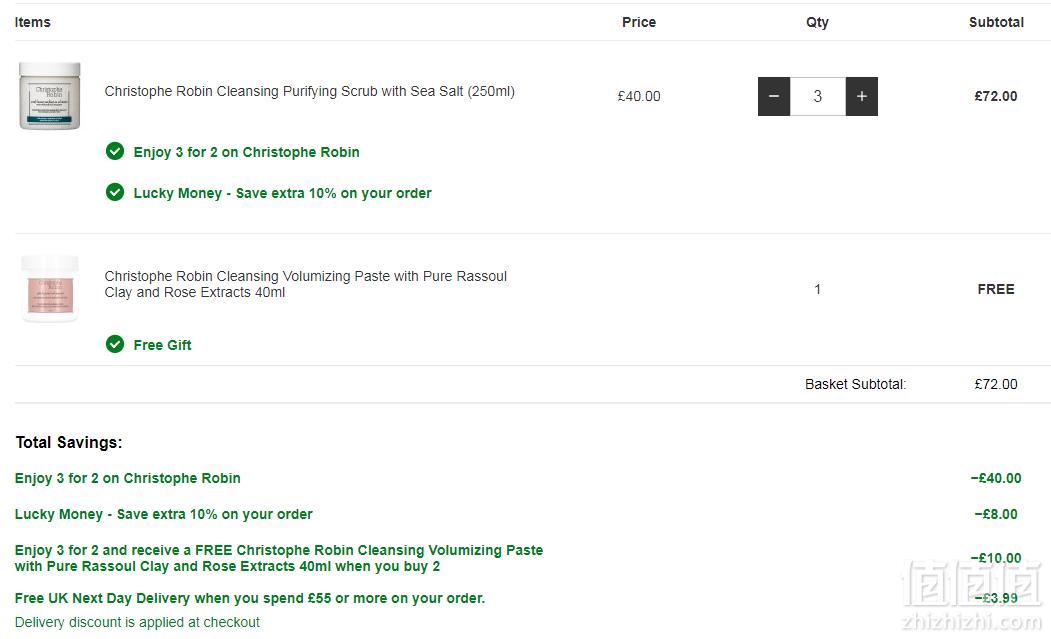Click the green checkmark beside Free Gift

click(115, 344)
